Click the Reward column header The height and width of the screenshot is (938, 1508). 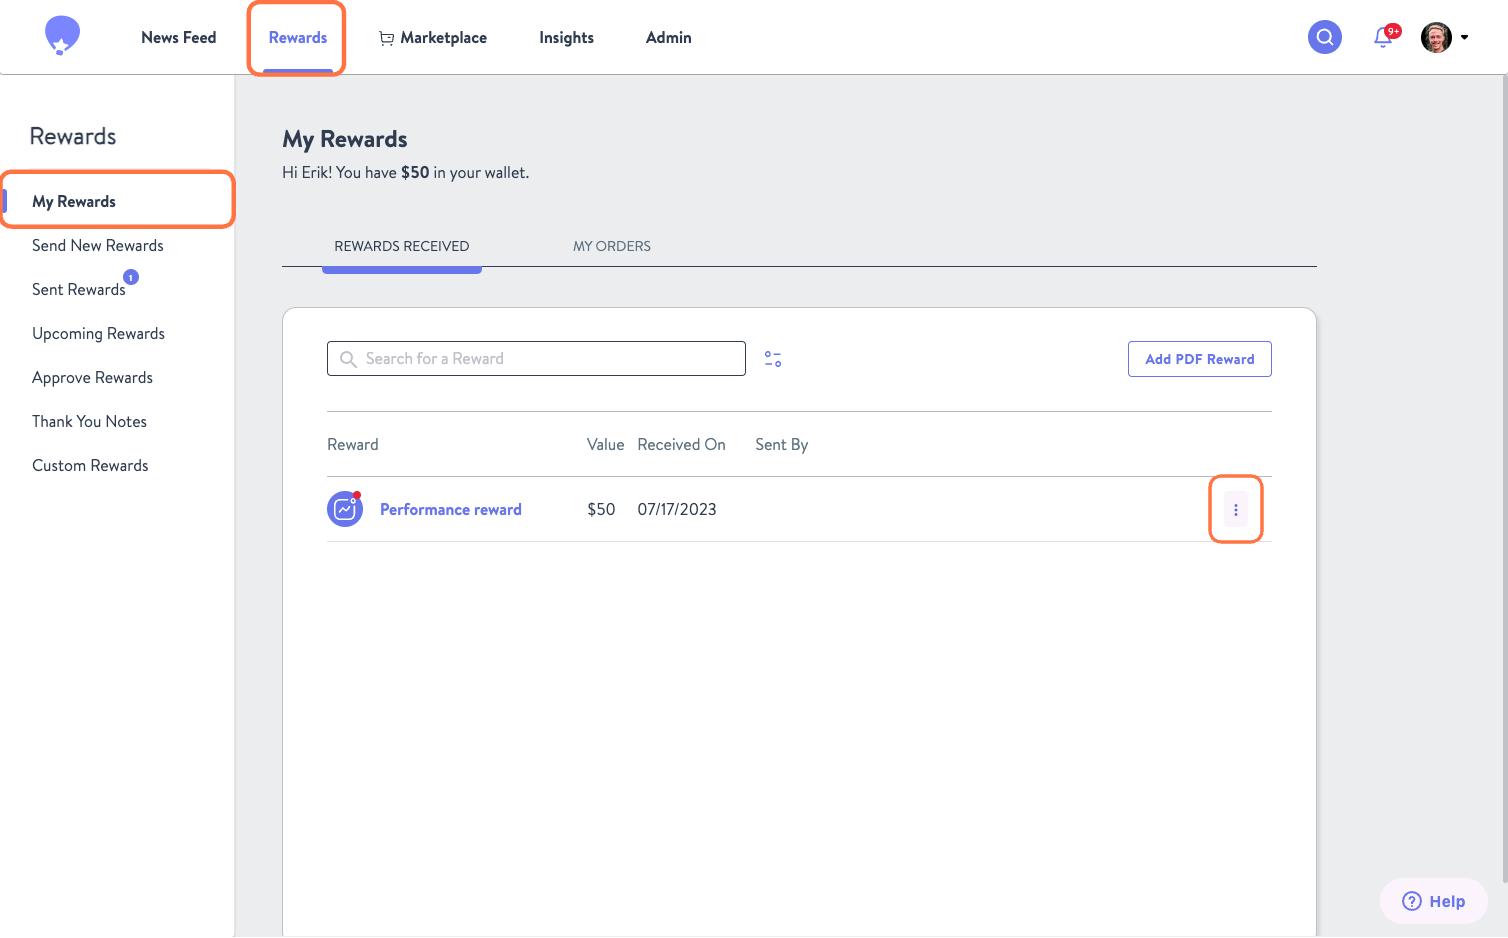[353, 444]
